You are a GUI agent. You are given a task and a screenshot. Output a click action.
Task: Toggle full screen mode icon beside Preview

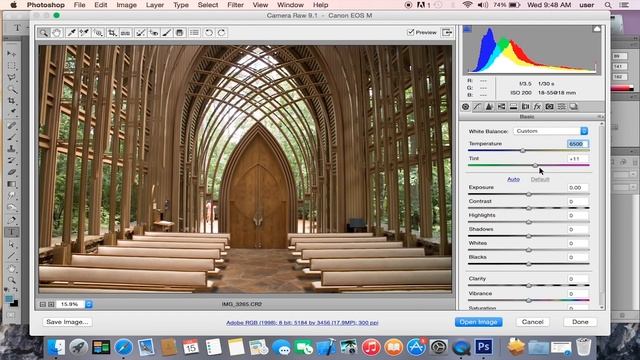coord(447,32)
